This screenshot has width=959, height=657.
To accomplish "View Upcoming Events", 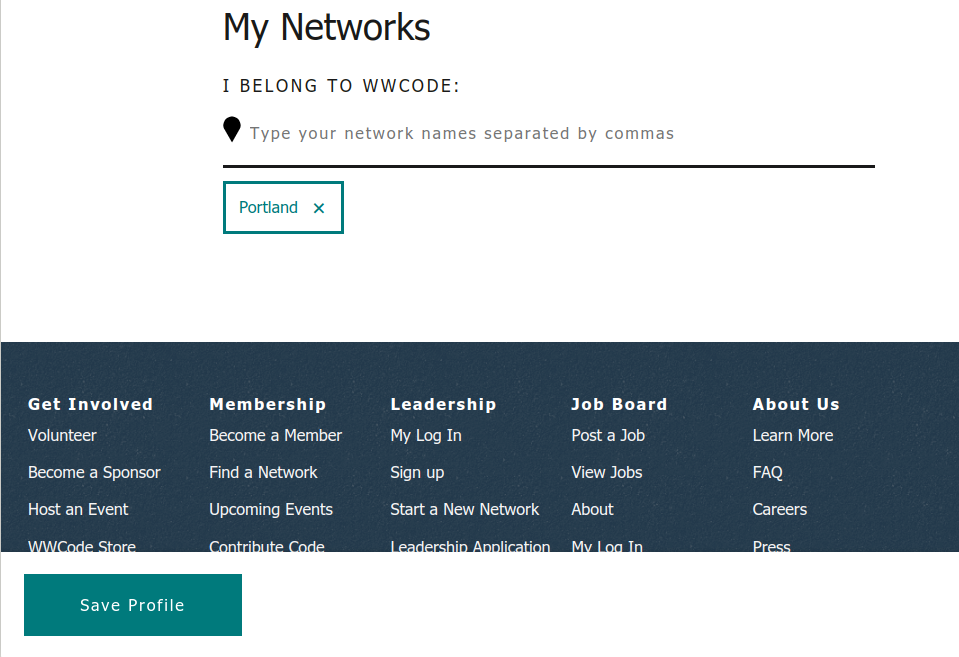I will [271, 510].
